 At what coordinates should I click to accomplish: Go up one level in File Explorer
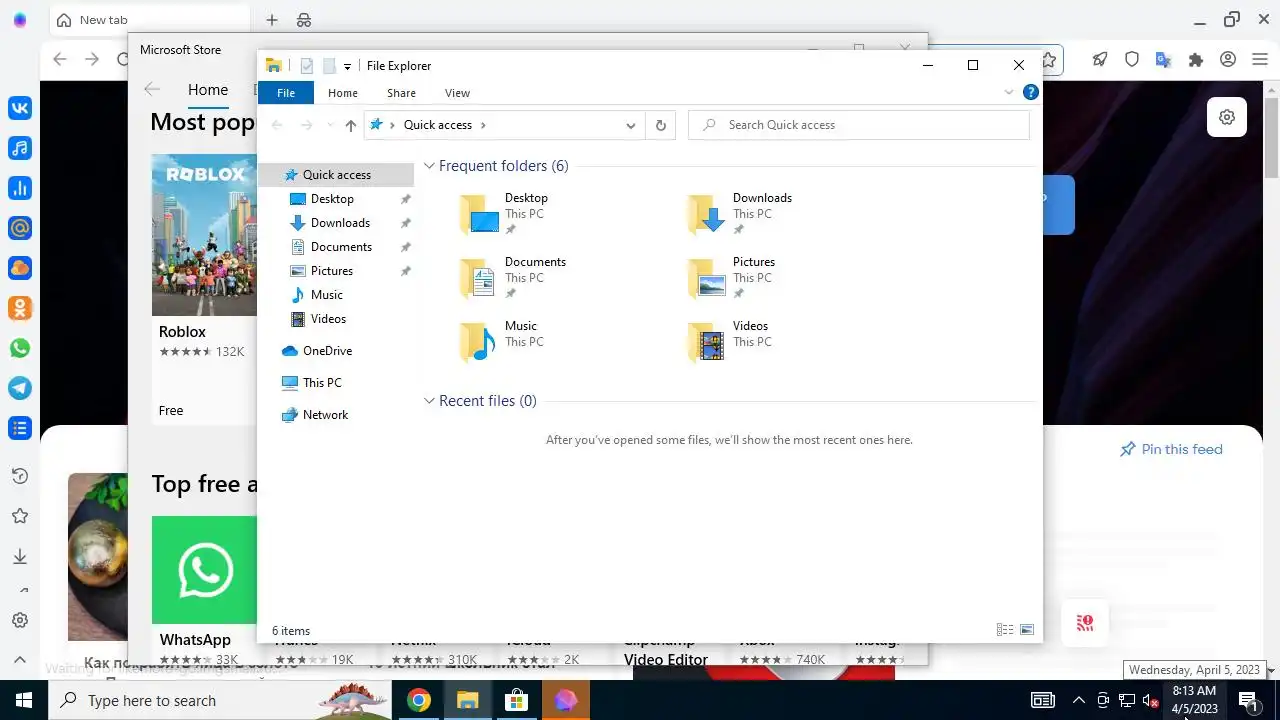(x=350, y=125)
